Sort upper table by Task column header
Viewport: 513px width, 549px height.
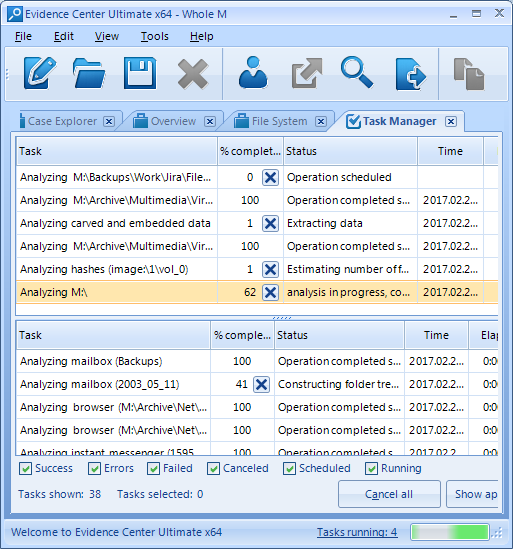click(x=117, y=151)
